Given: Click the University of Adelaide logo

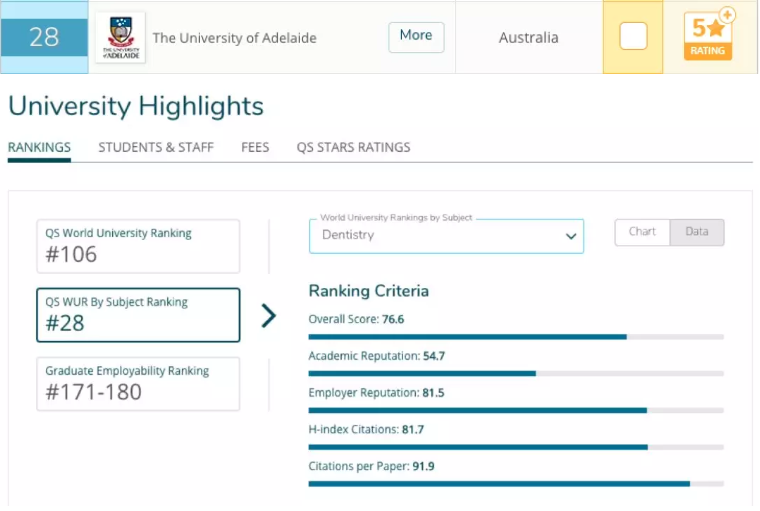Looking at the screenshot, I should pyautogui.click(x=120, y=38).
